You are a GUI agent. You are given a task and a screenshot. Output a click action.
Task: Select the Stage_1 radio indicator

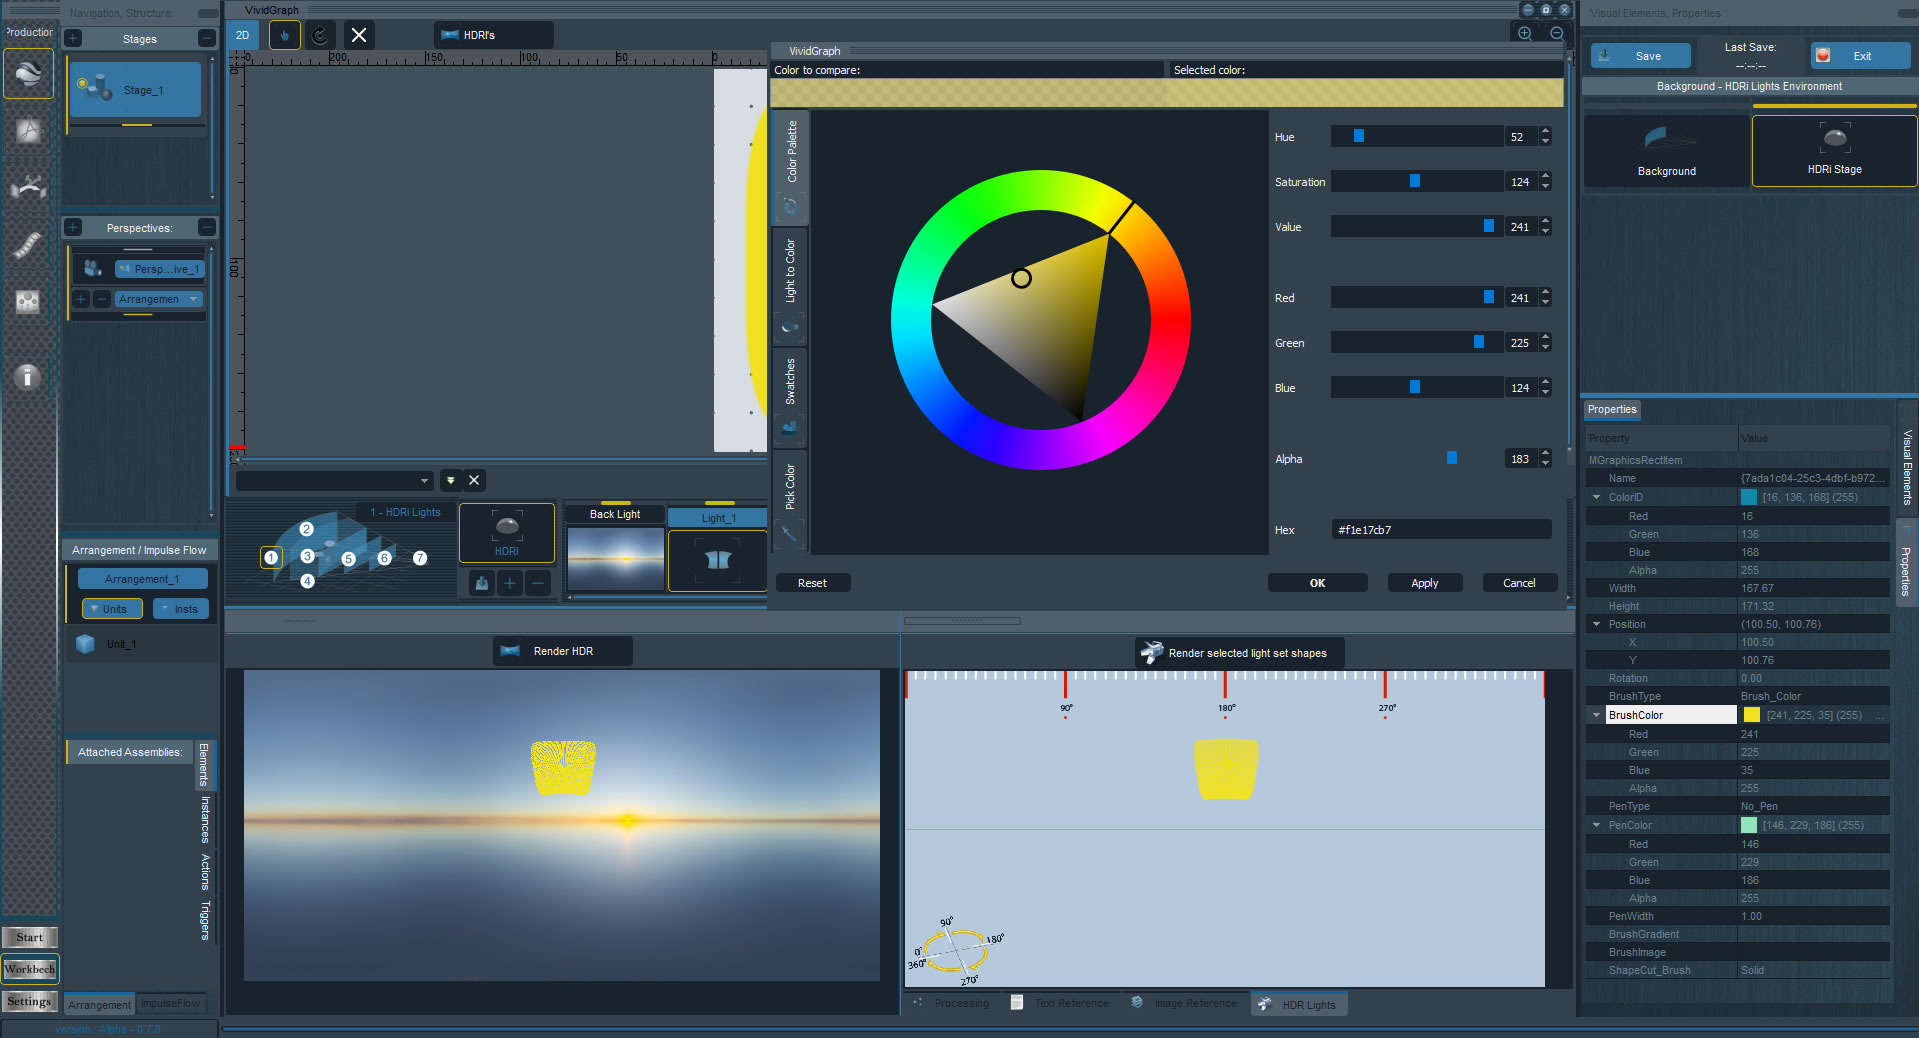pyautogui.click(x=82, y=84)
